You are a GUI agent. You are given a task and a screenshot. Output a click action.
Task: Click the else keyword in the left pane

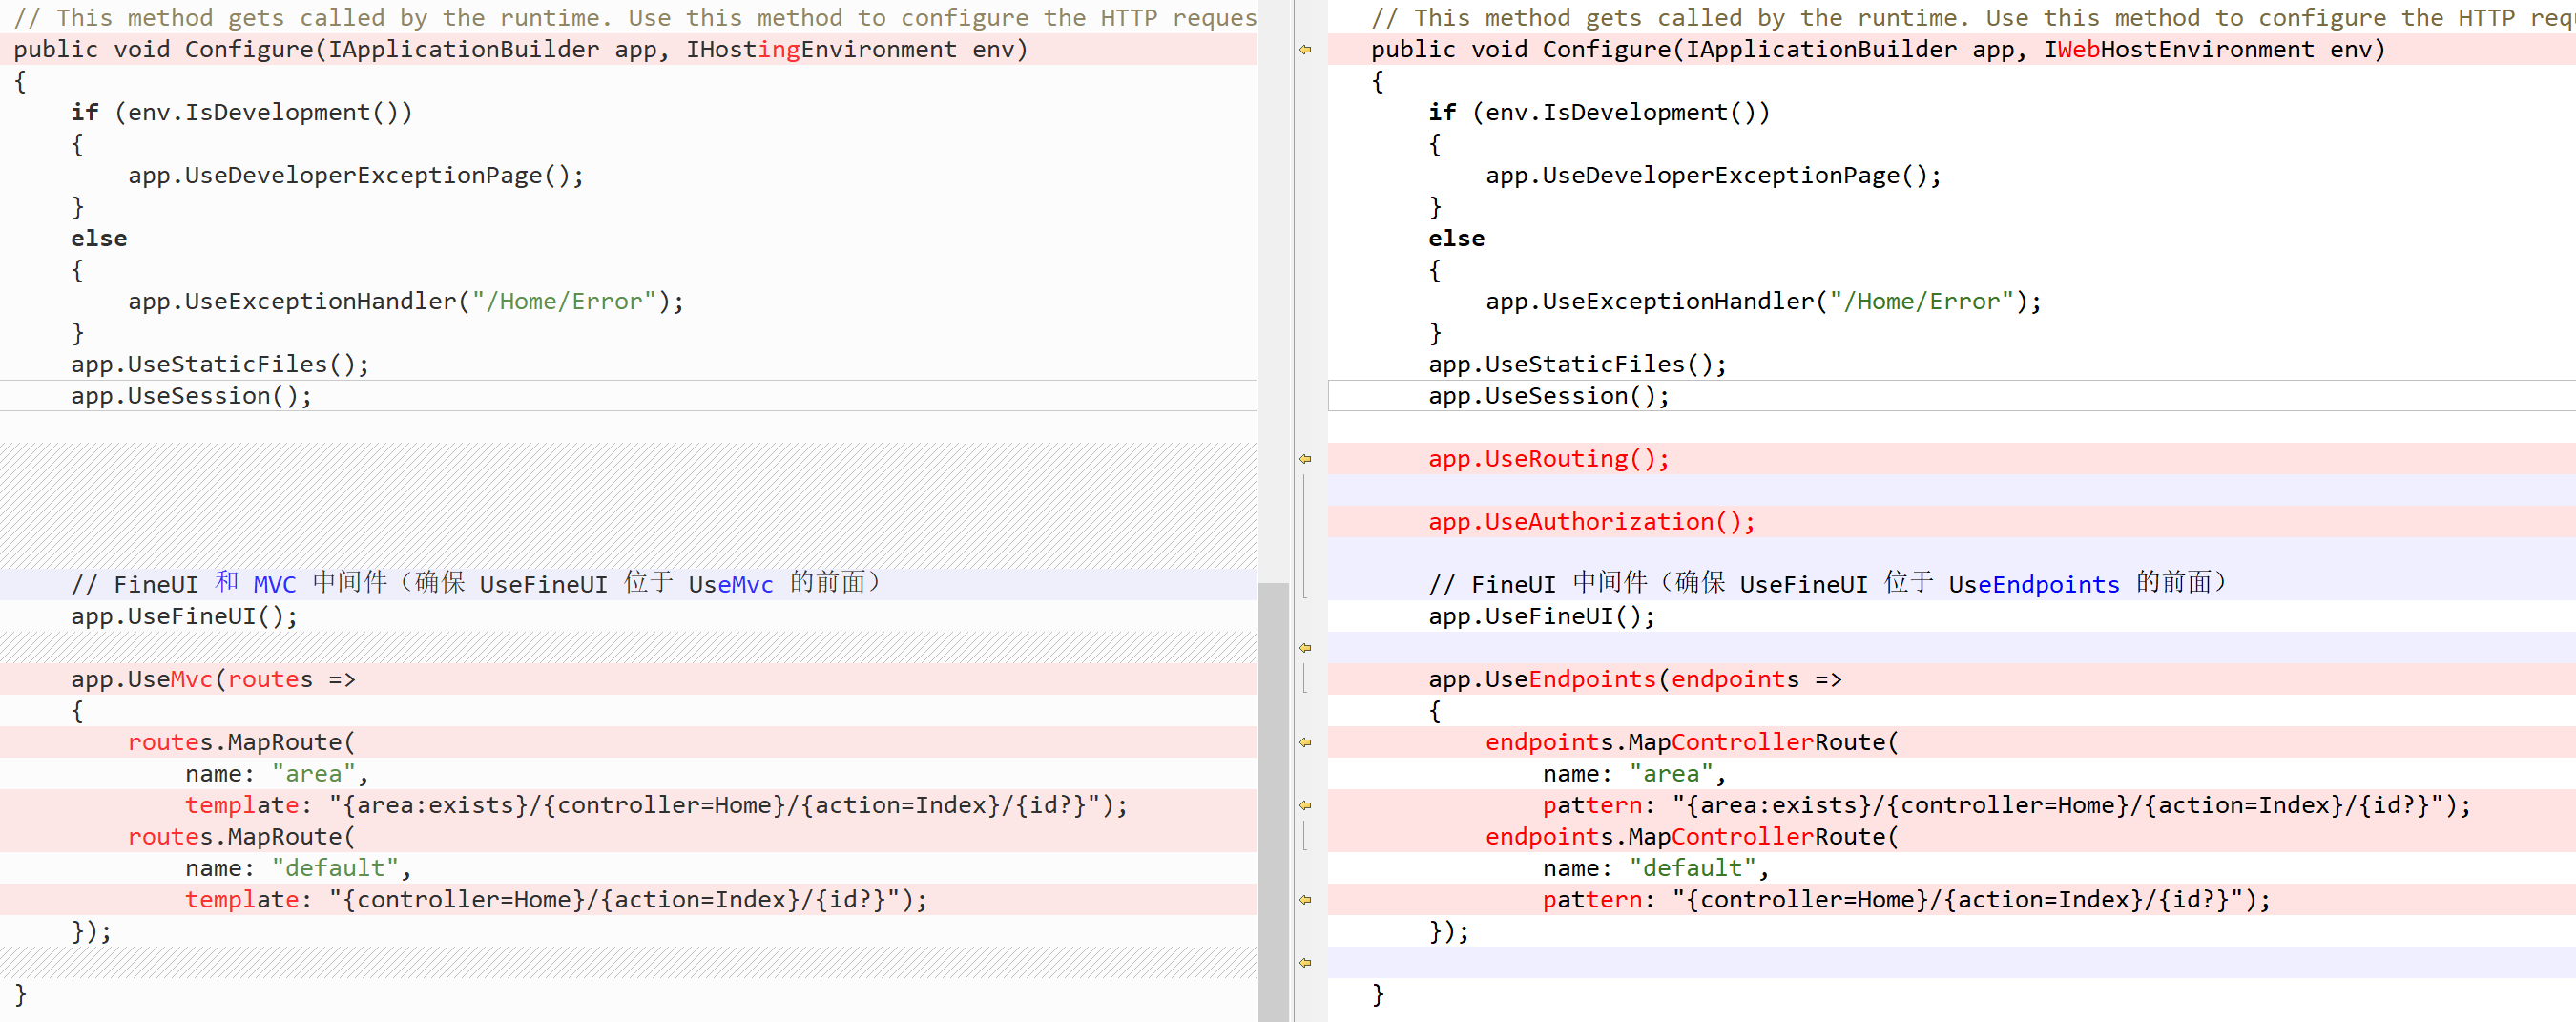coord(99,239)
